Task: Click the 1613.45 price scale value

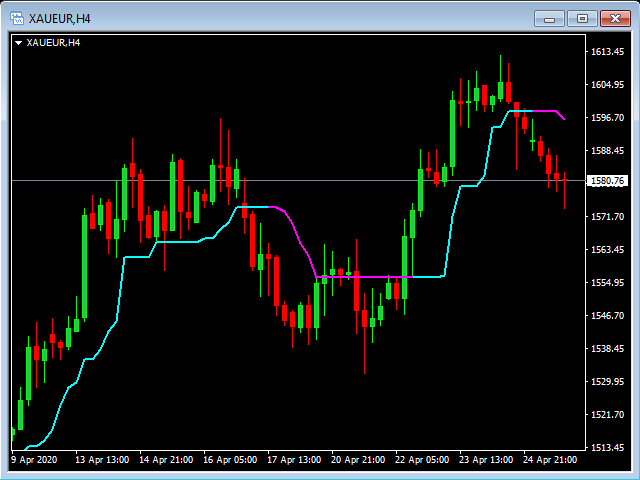Action: (x=608, y=52)
